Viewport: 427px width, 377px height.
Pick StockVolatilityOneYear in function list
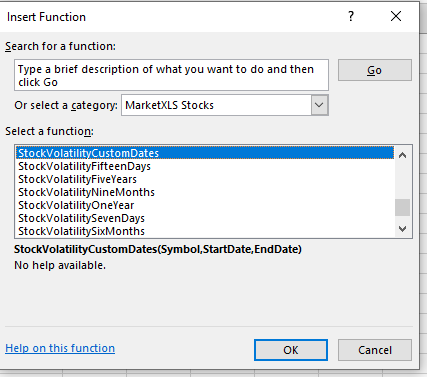pos(205,205)
